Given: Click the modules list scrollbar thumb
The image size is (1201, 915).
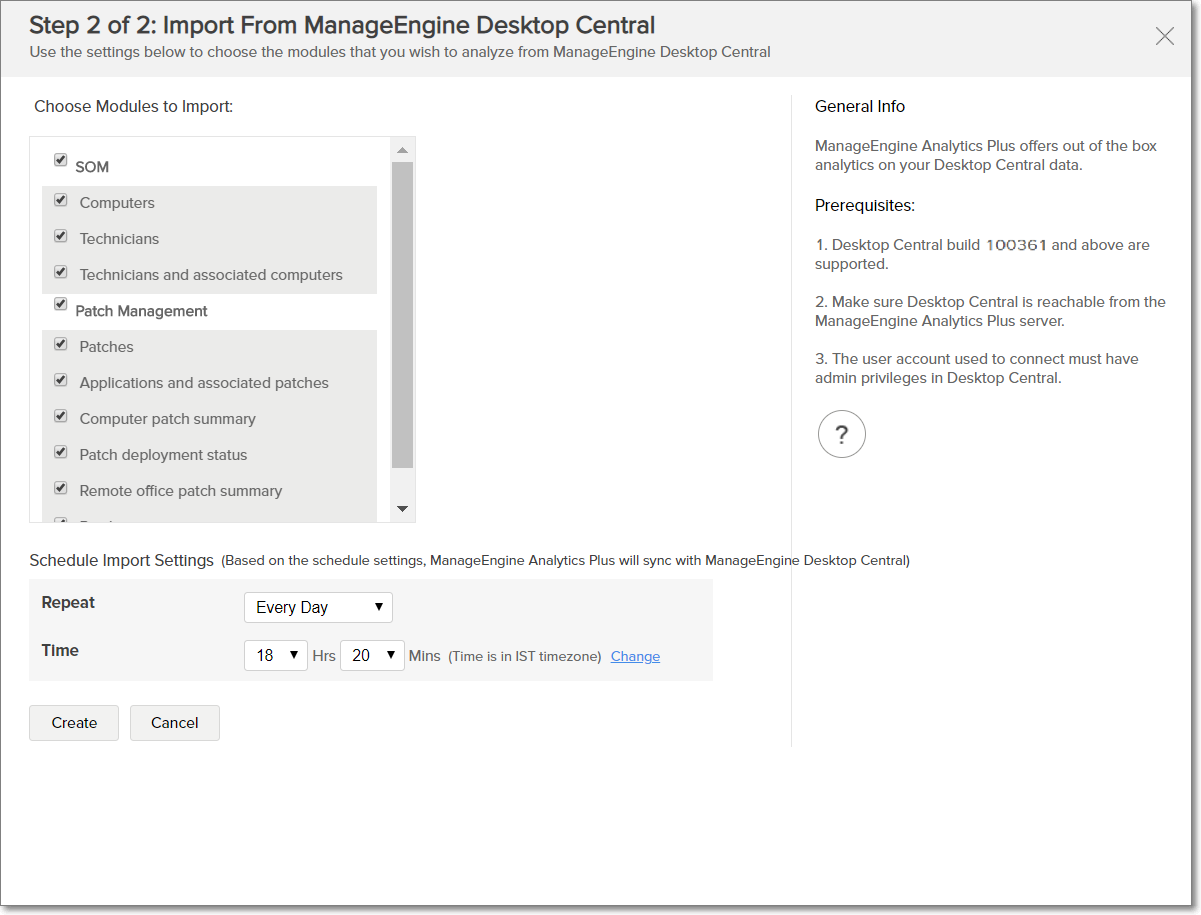Looking at the screenshot, I should pyautogui.click(x=402, y=315).
